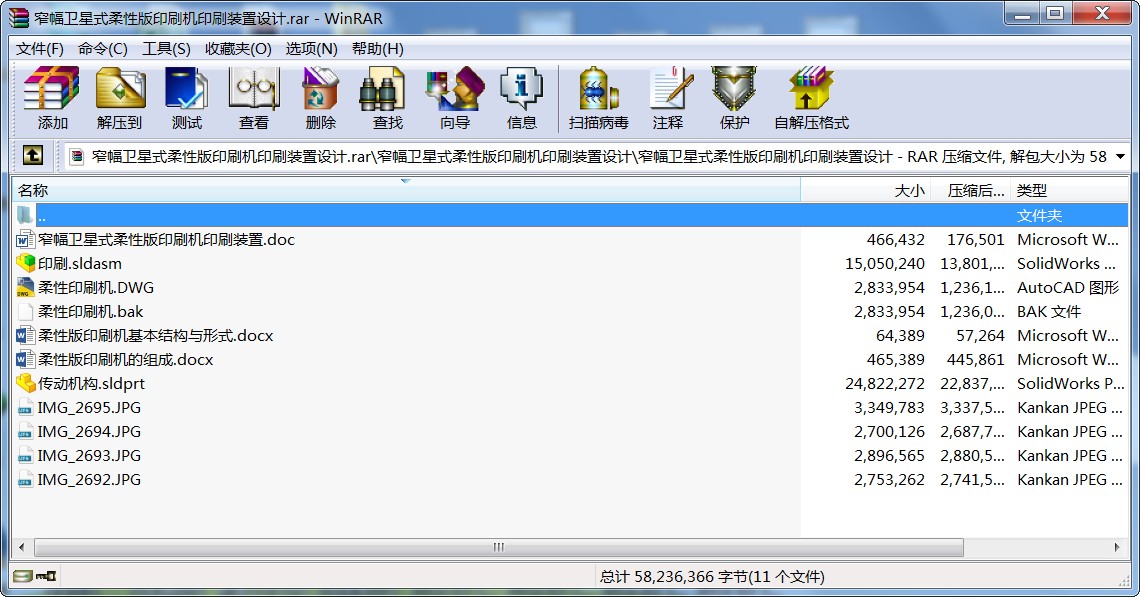The height and width of the screenshot is (597, 1140).
Task: Sort files by 压缩后 column header
Action: (971, 191)
